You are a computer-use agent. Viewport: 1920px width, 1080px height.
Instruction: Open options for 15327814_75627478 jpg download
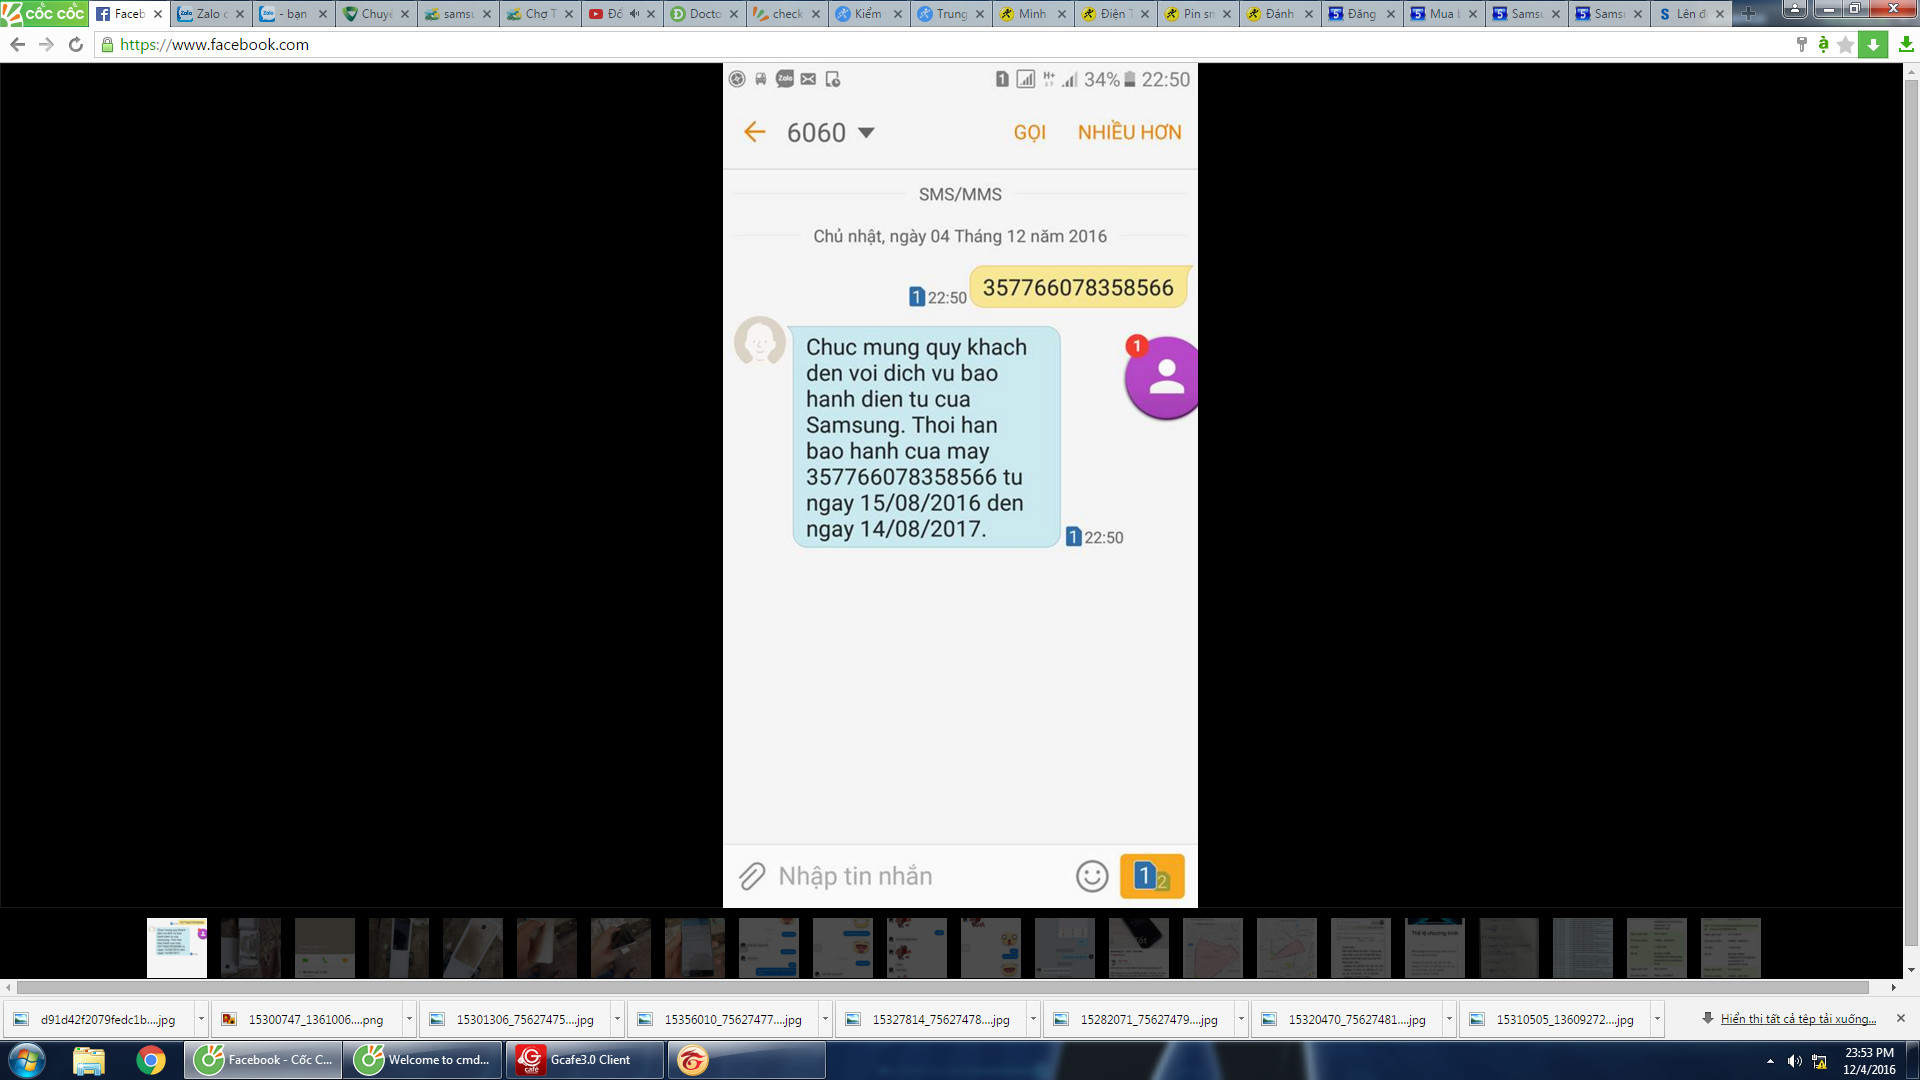(x=1033, y=1019)
